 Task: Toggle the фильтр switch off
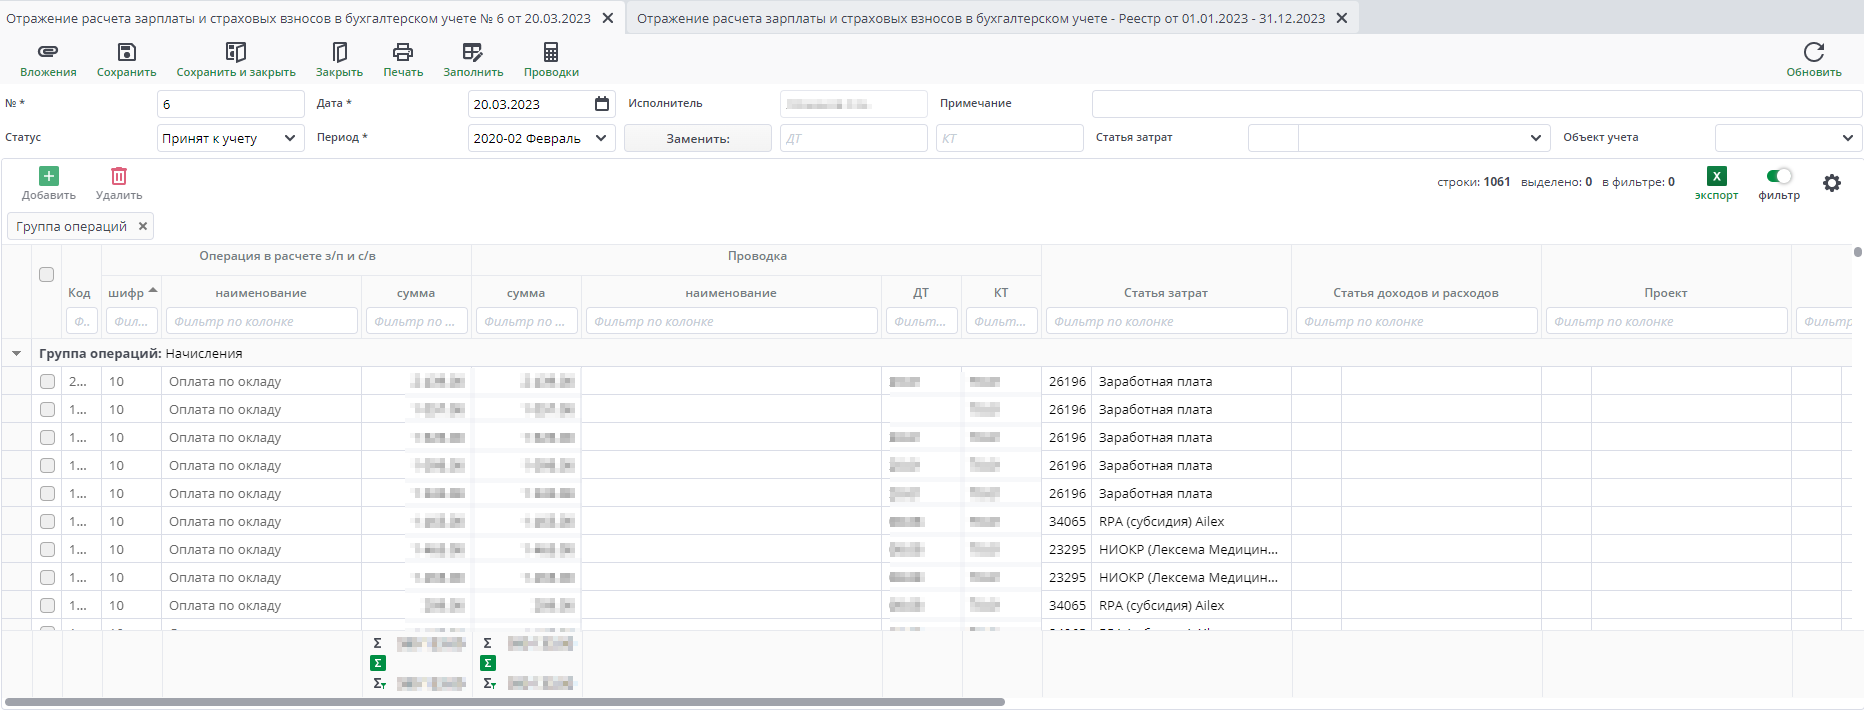1779,176
